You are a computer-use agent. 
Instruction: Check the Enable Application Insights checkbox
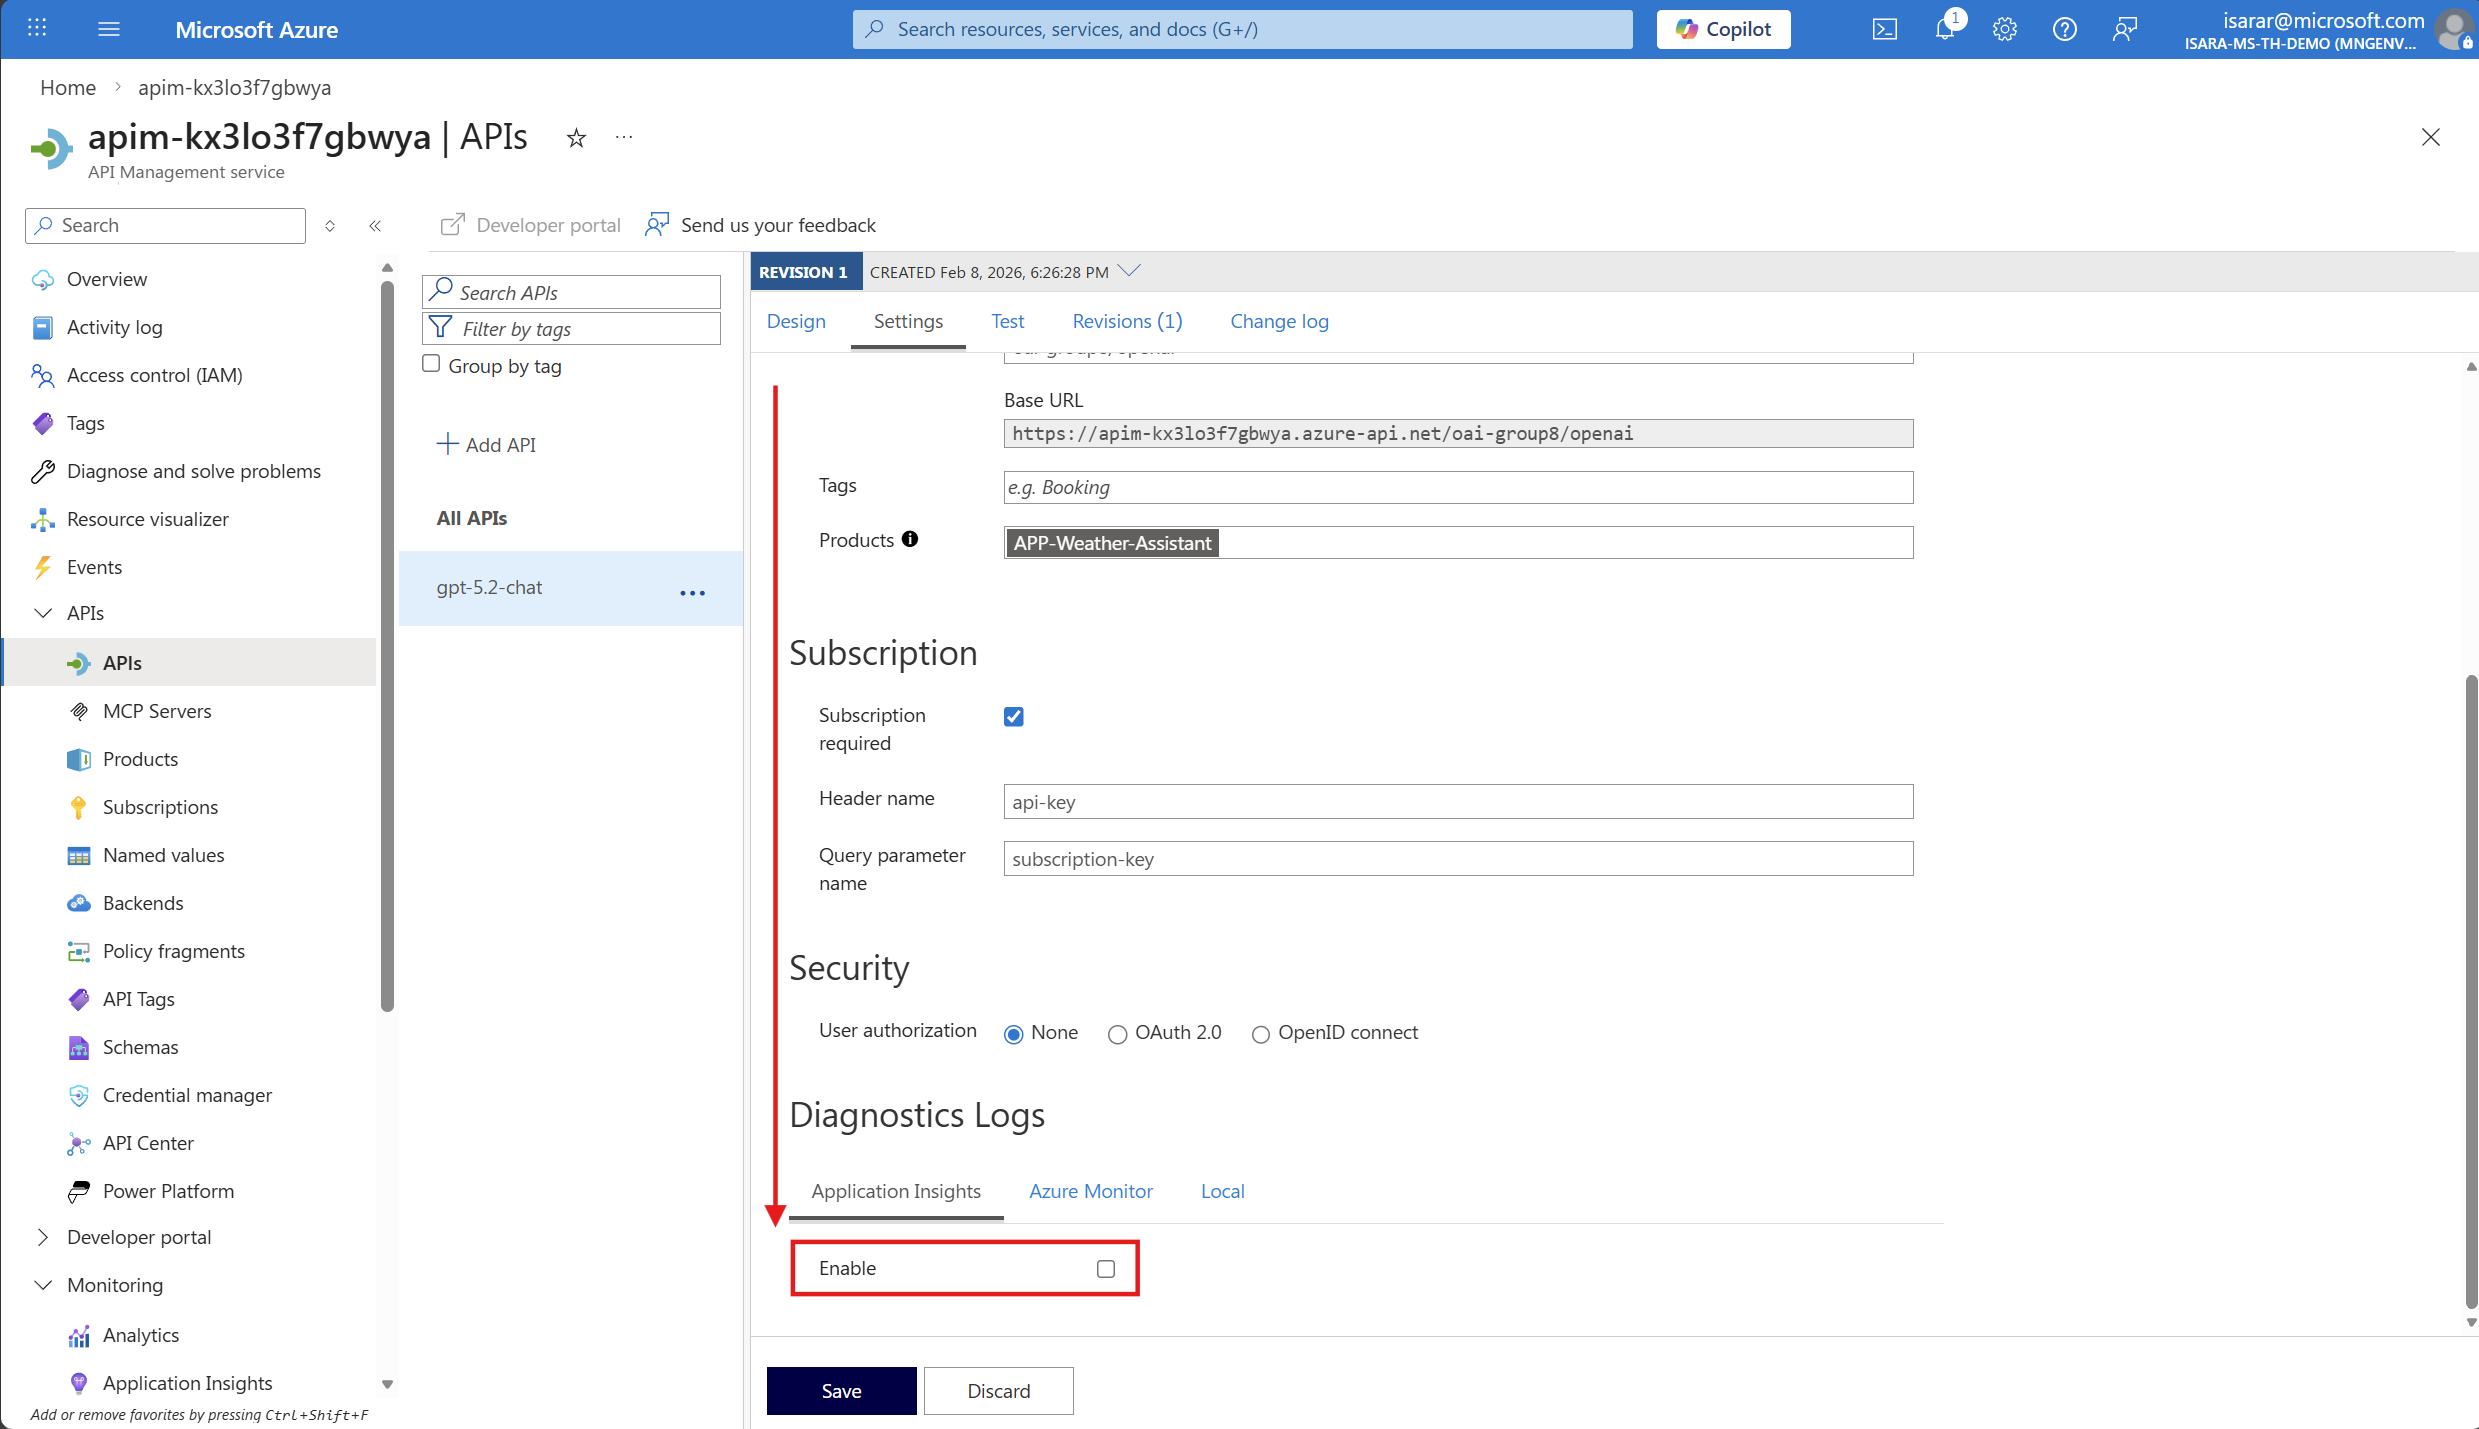1105,1268
